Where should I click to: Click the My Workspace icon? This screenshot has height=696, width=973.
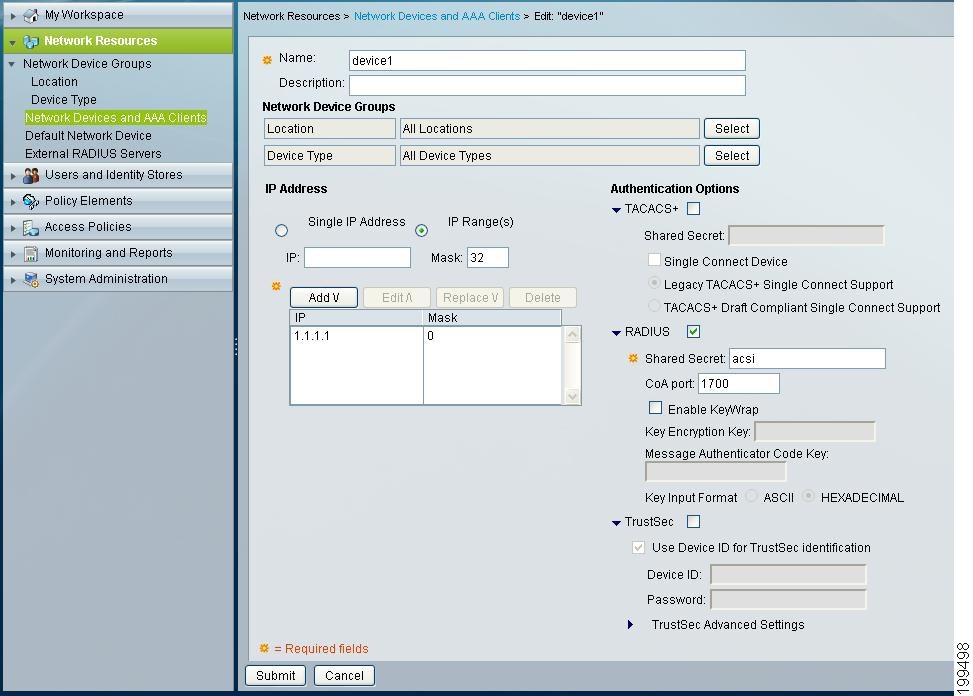click(30, 14)
